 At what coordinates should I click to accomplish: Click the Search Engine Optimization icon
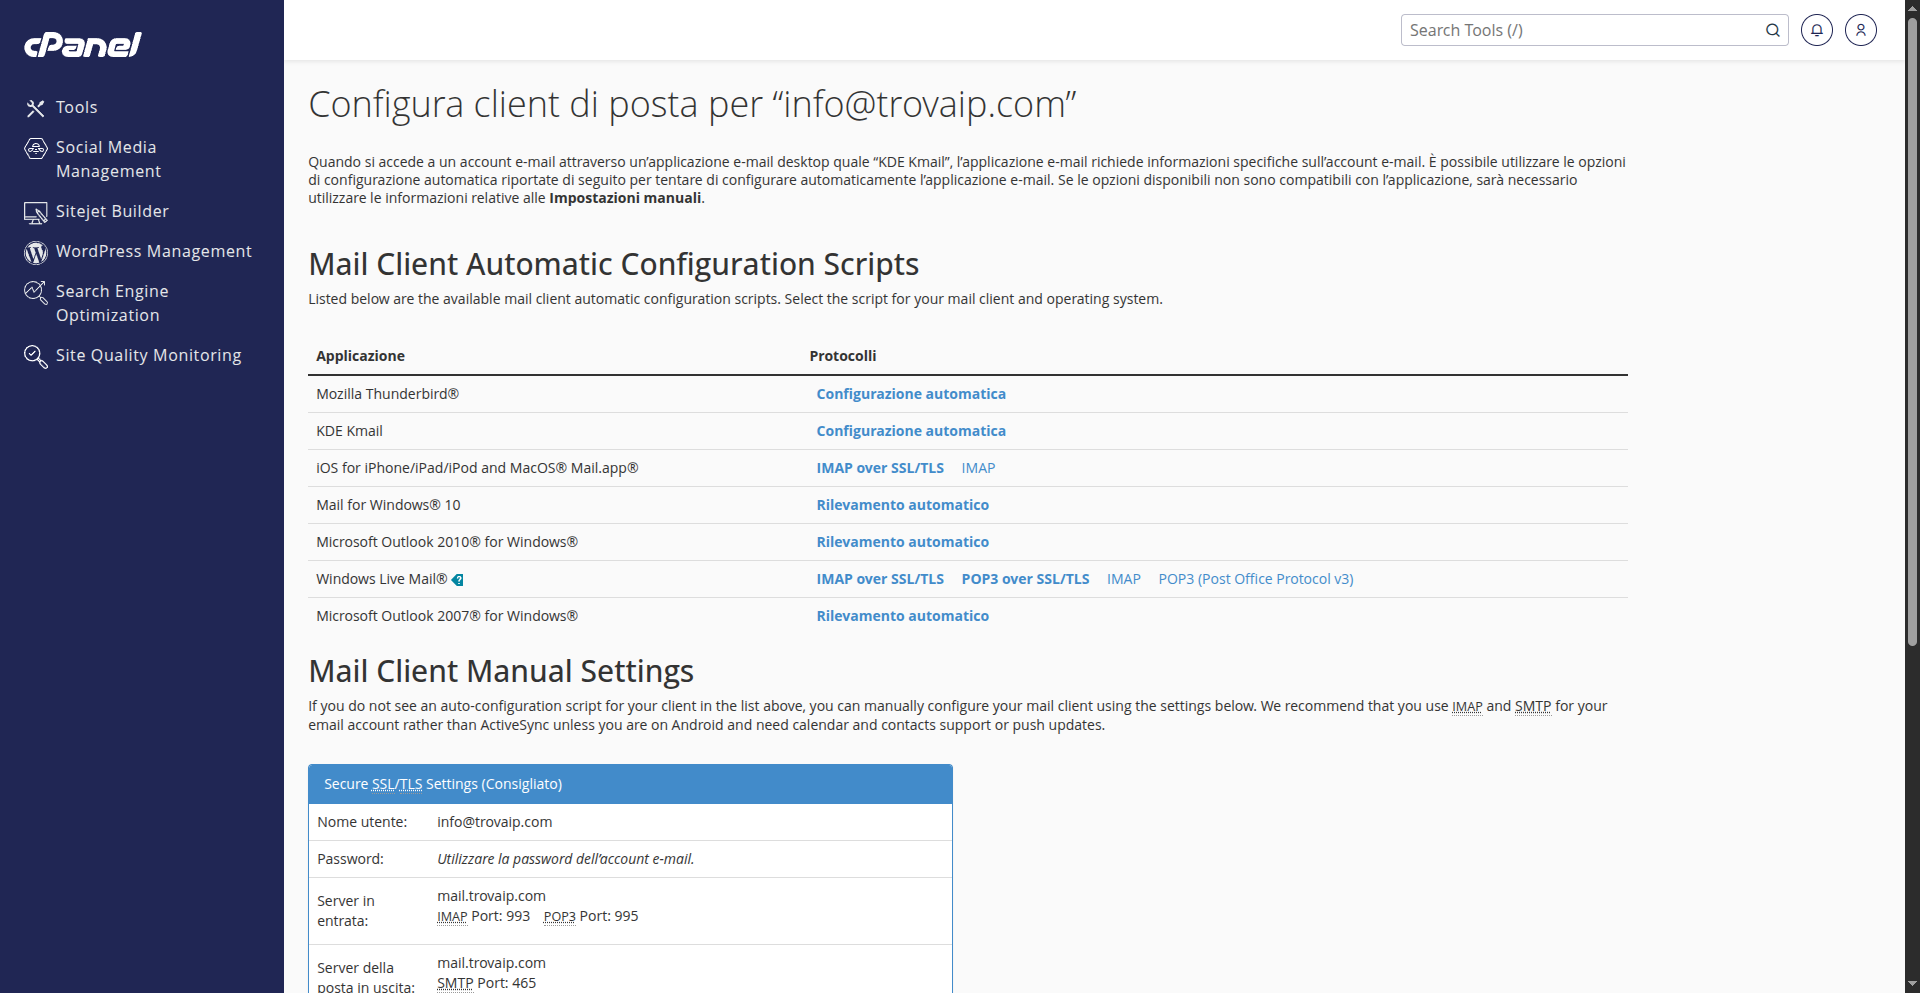36,292
